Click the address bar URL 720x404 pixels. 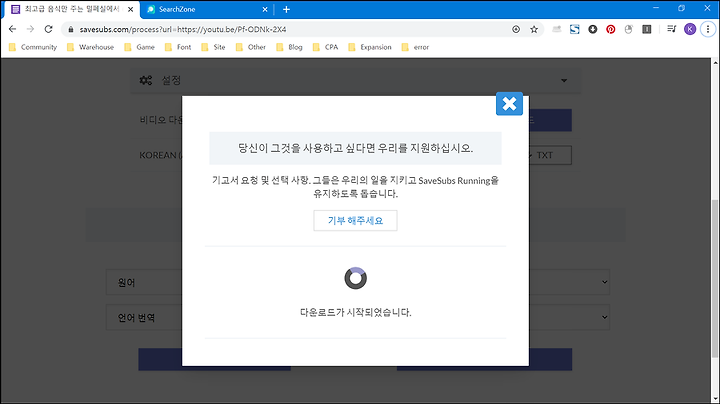click(x=183, y=29)
